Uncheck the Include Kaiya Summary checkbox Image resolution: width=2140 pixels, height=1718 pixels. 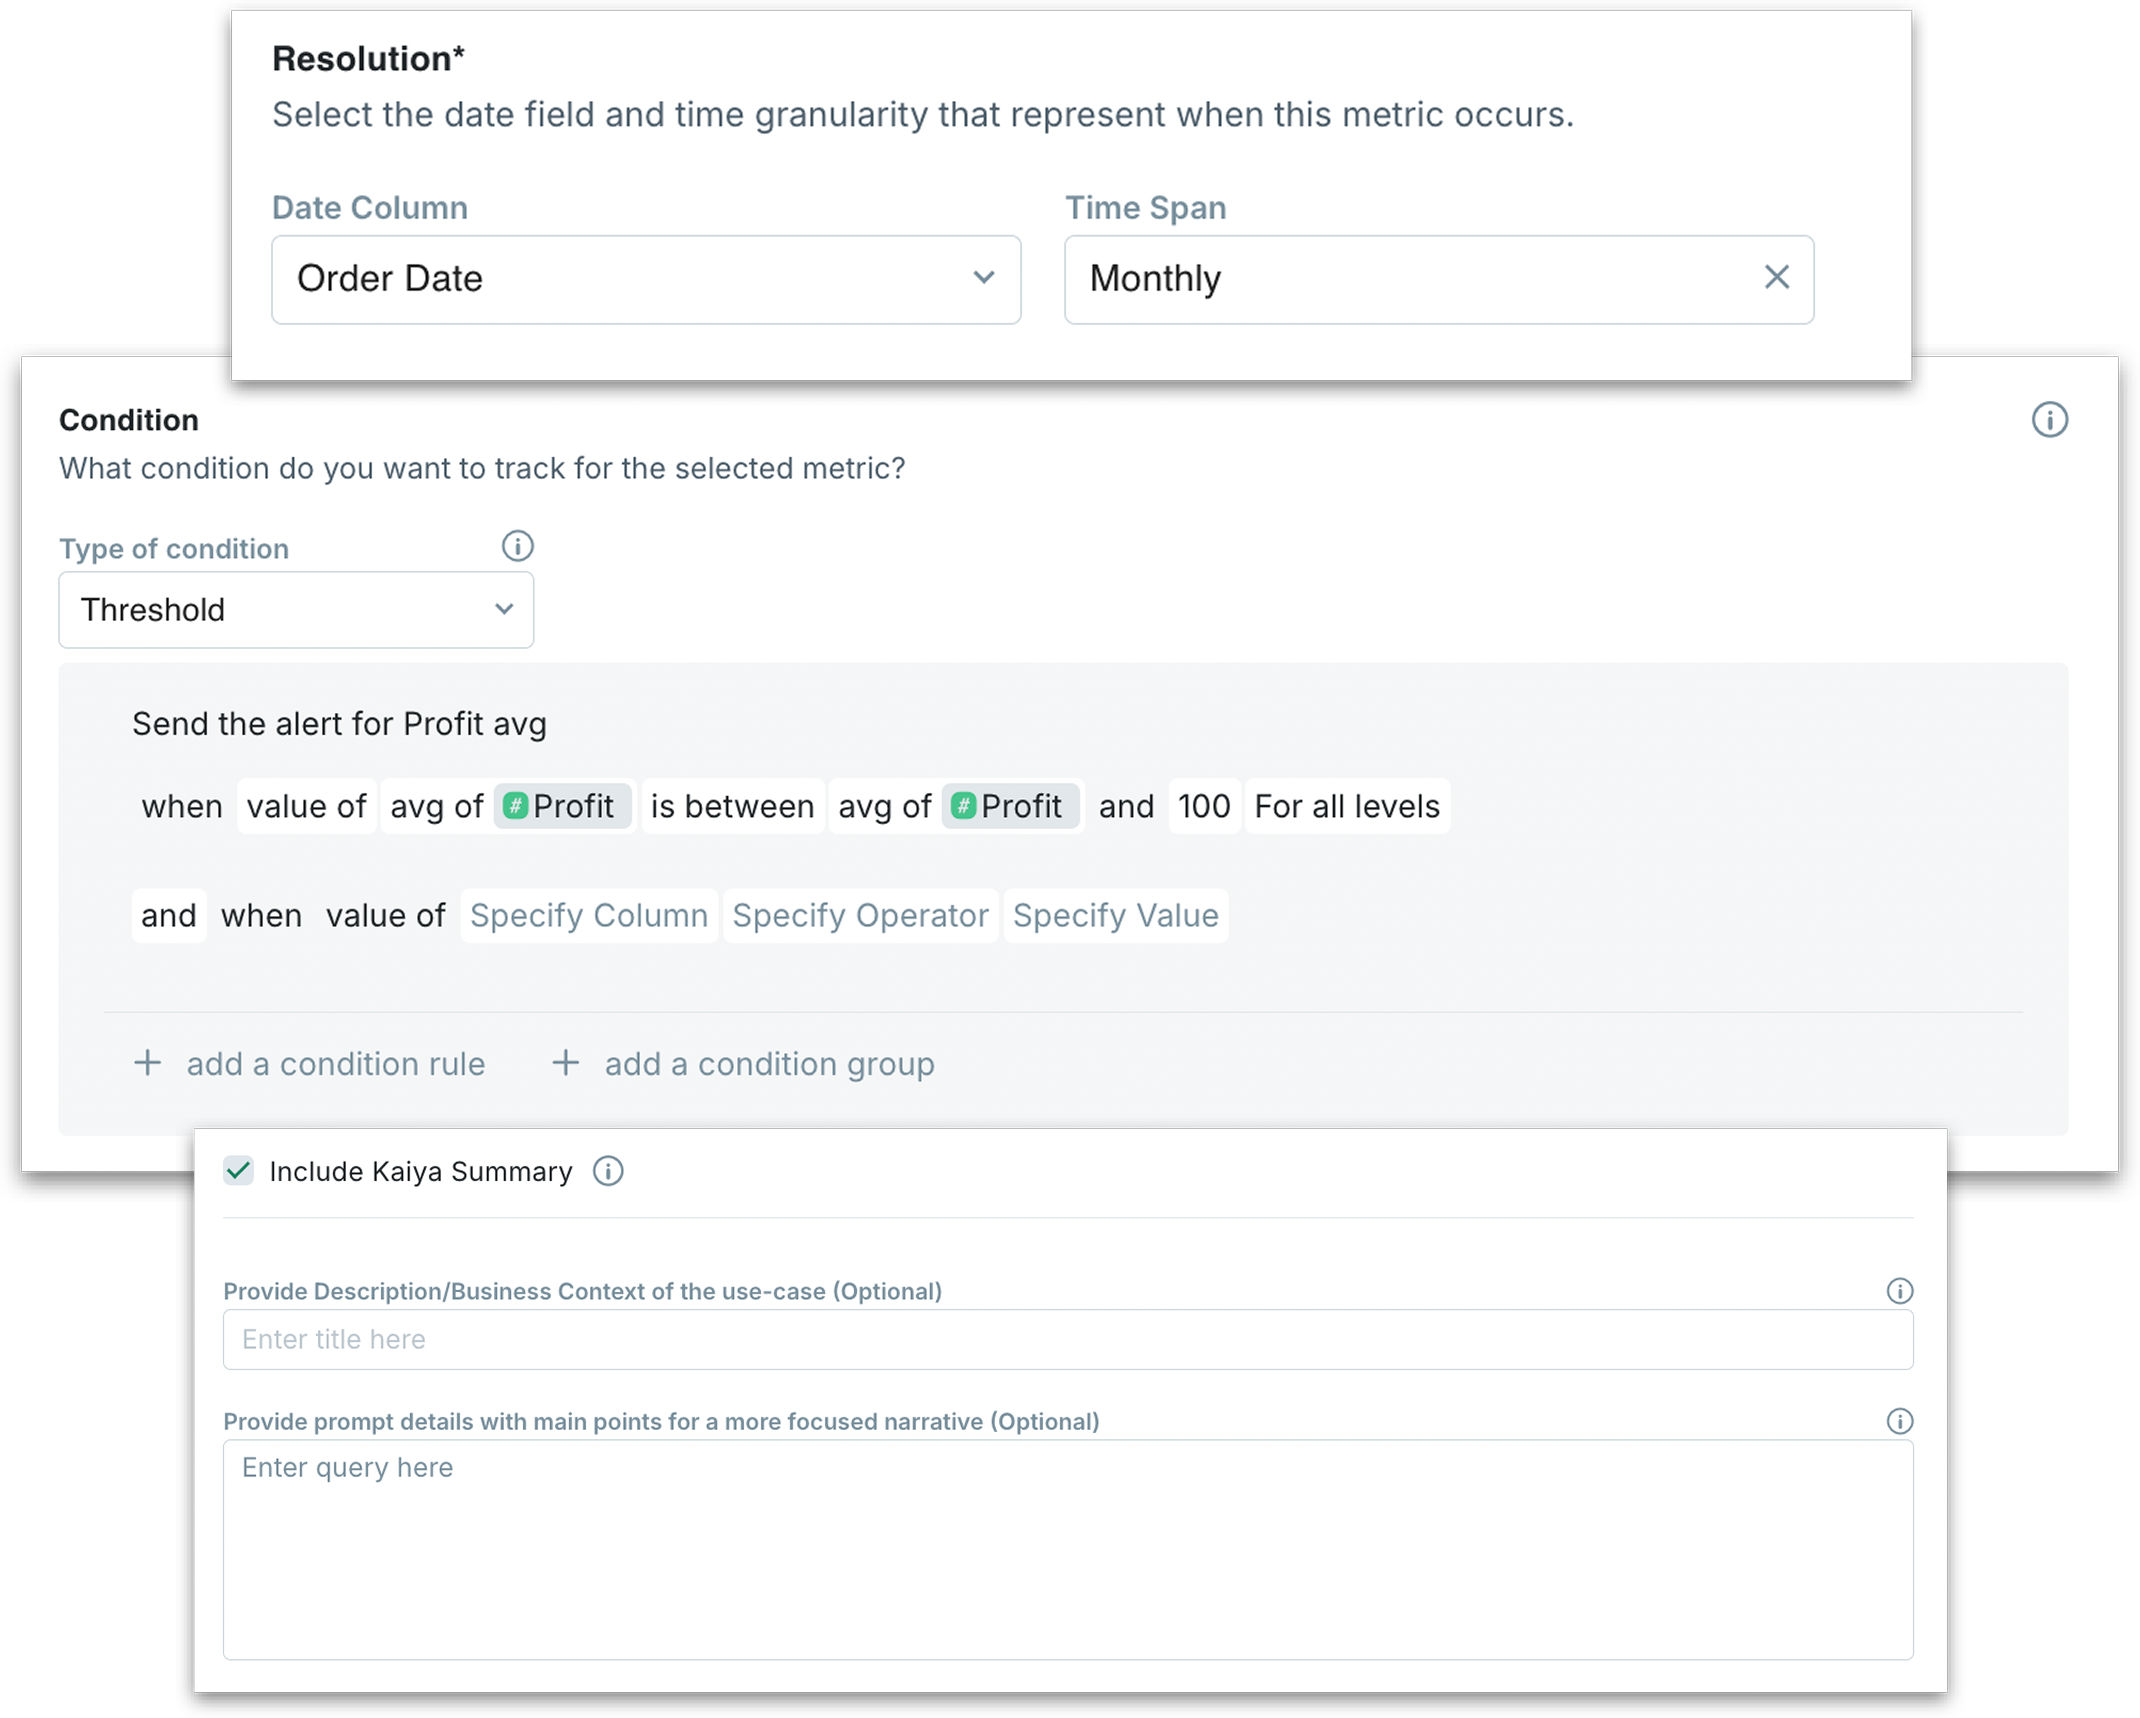coord(239,1171)
